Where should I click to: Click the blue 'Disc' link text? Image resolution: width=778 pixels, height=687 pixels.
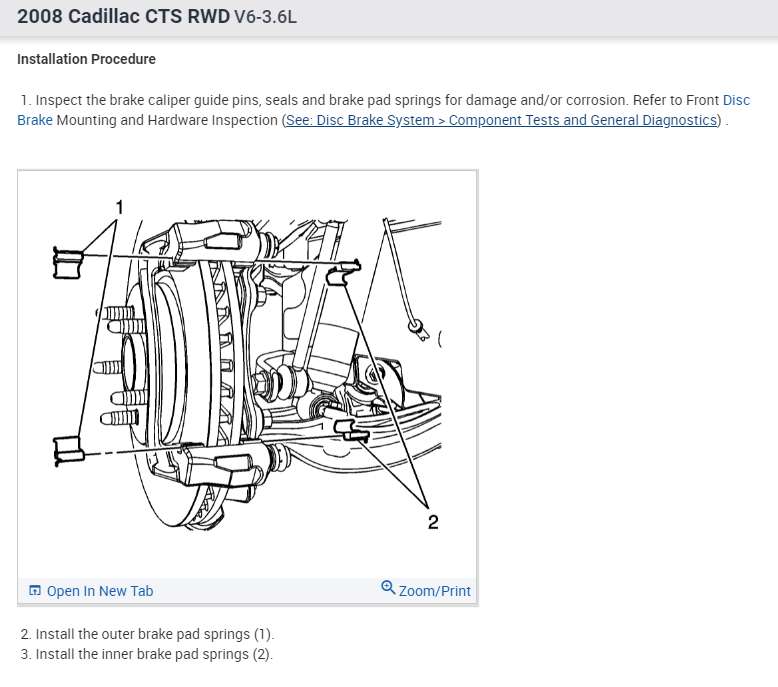(736, 100)
